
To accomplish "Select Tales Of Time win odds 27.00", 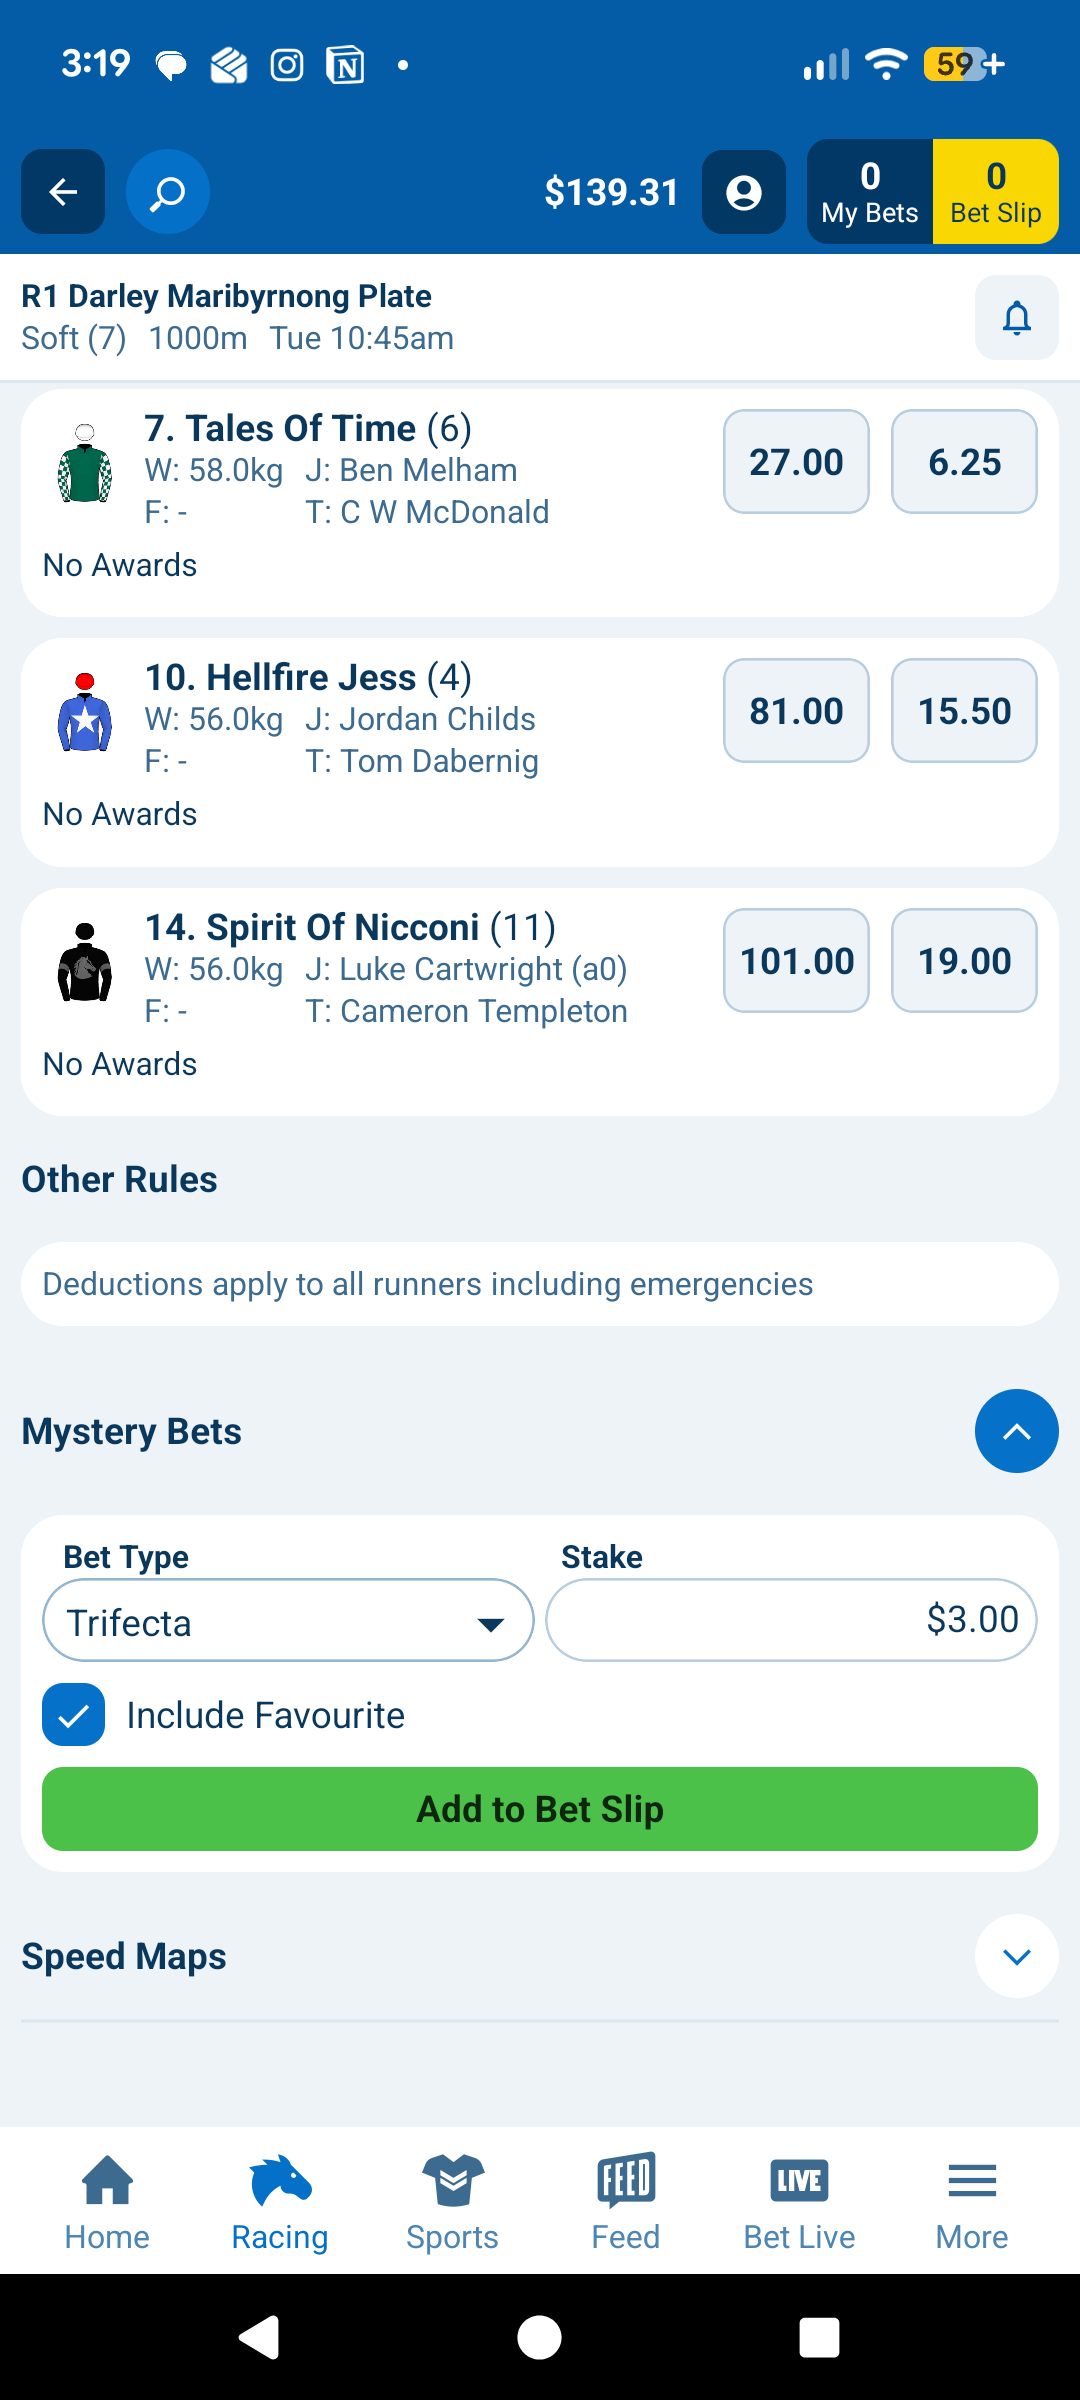I will tap(796, 462).
